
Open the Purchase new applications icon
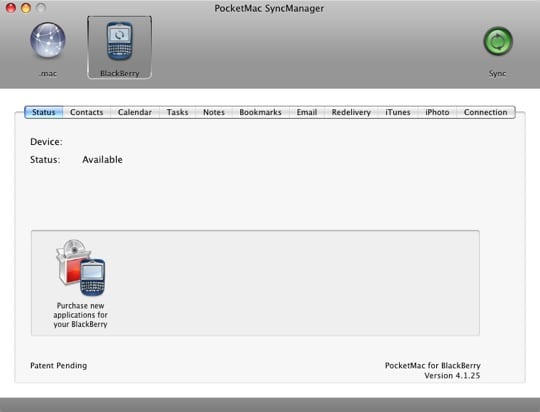pyautogui.click(x=81, y=268)
